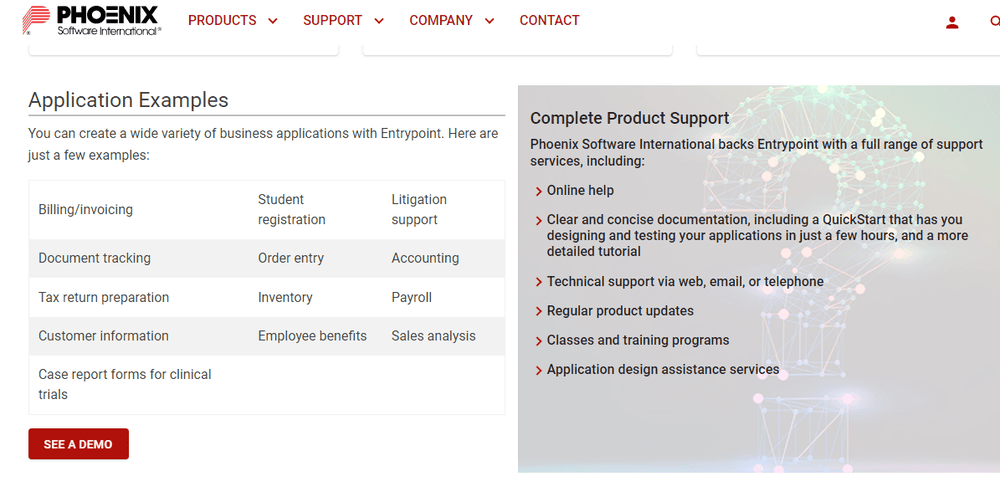Image resolution: width=1000 pixels, height=481 pixels.
Task: Click the SEE A DEMO button
Action: [78, 444]
